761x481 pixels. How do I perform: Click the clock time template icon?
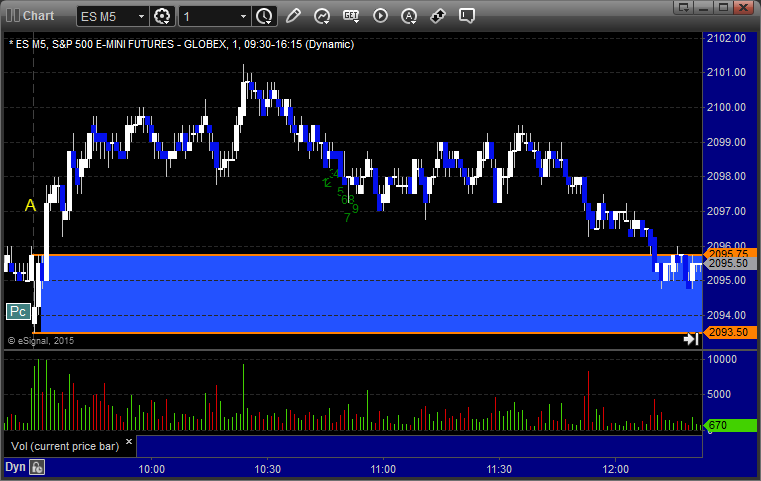pos(264,17)
